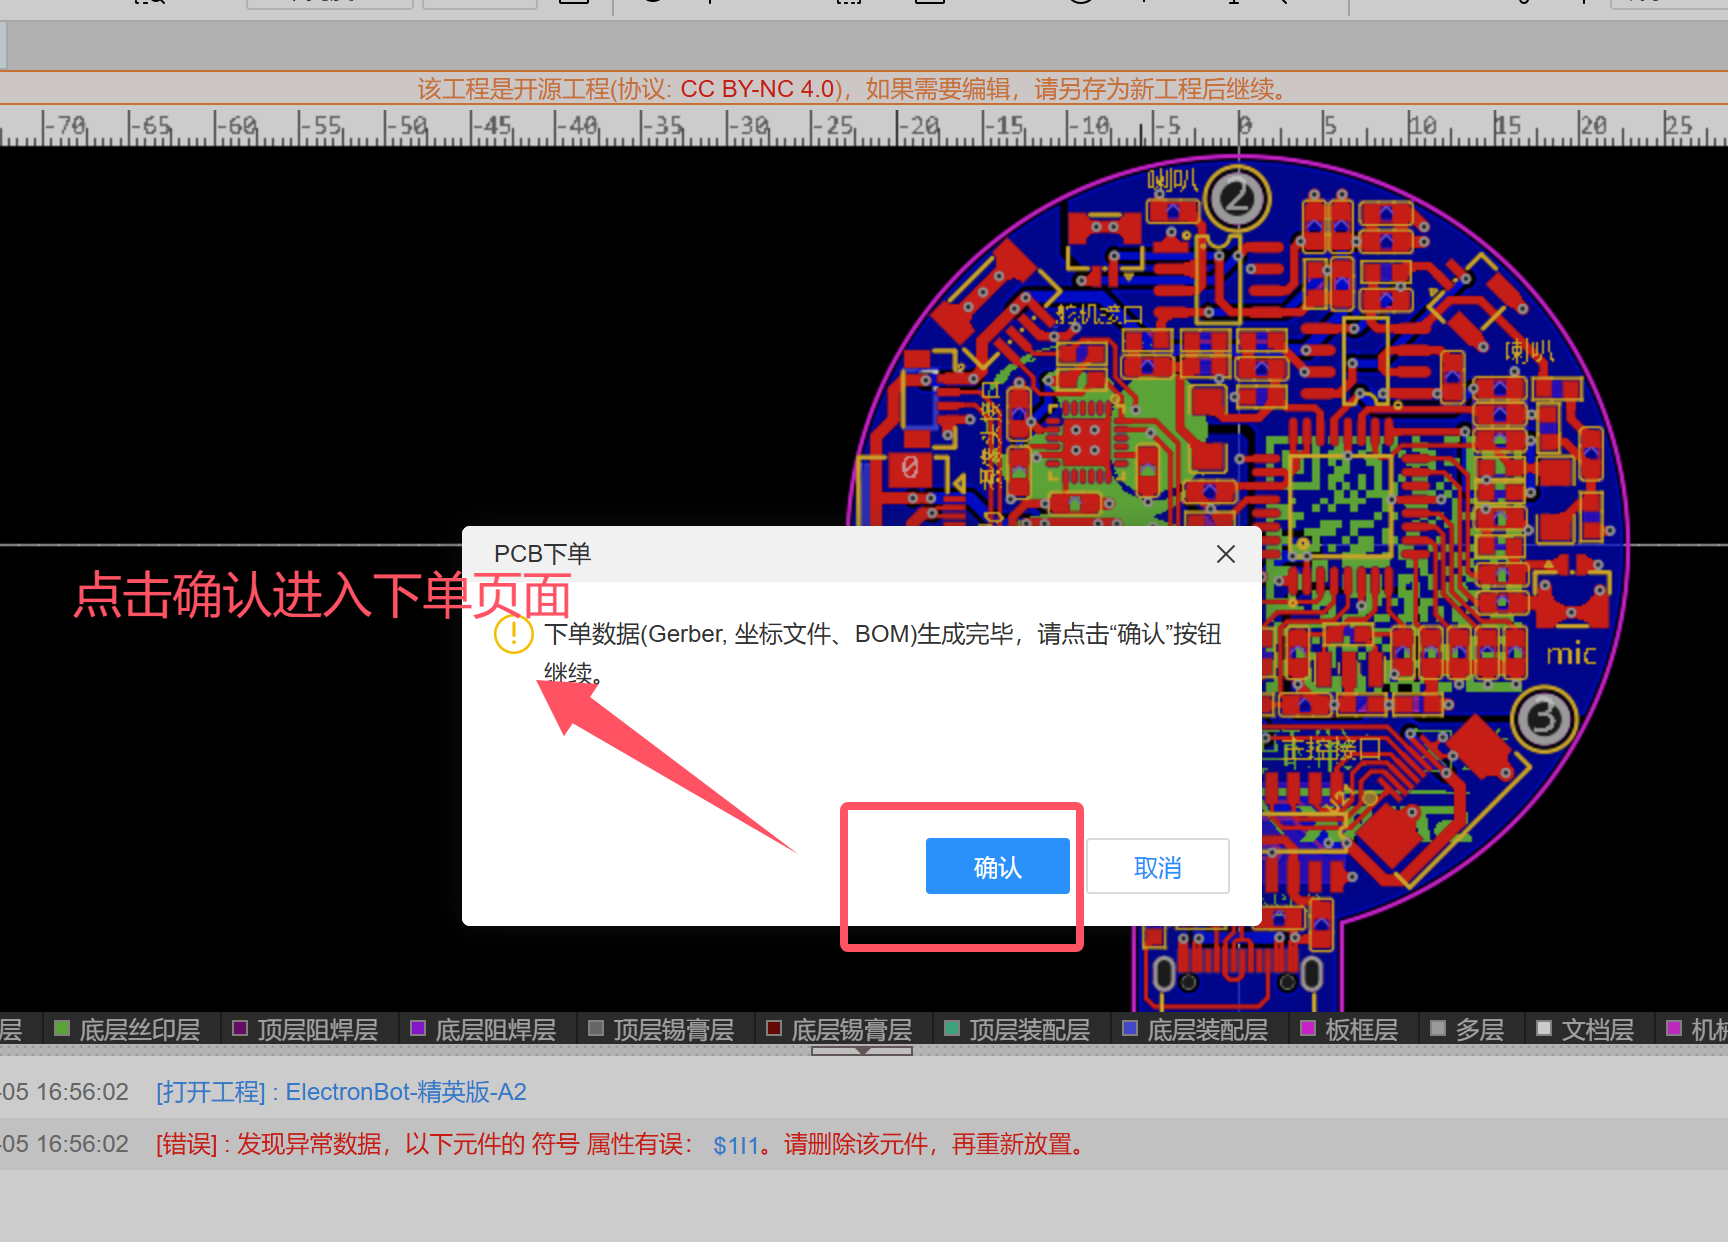Viewport: 1728px width, 1242px height.
Task: Open the 顶层锡膏层 layer tab
Action: point(661,1029)
